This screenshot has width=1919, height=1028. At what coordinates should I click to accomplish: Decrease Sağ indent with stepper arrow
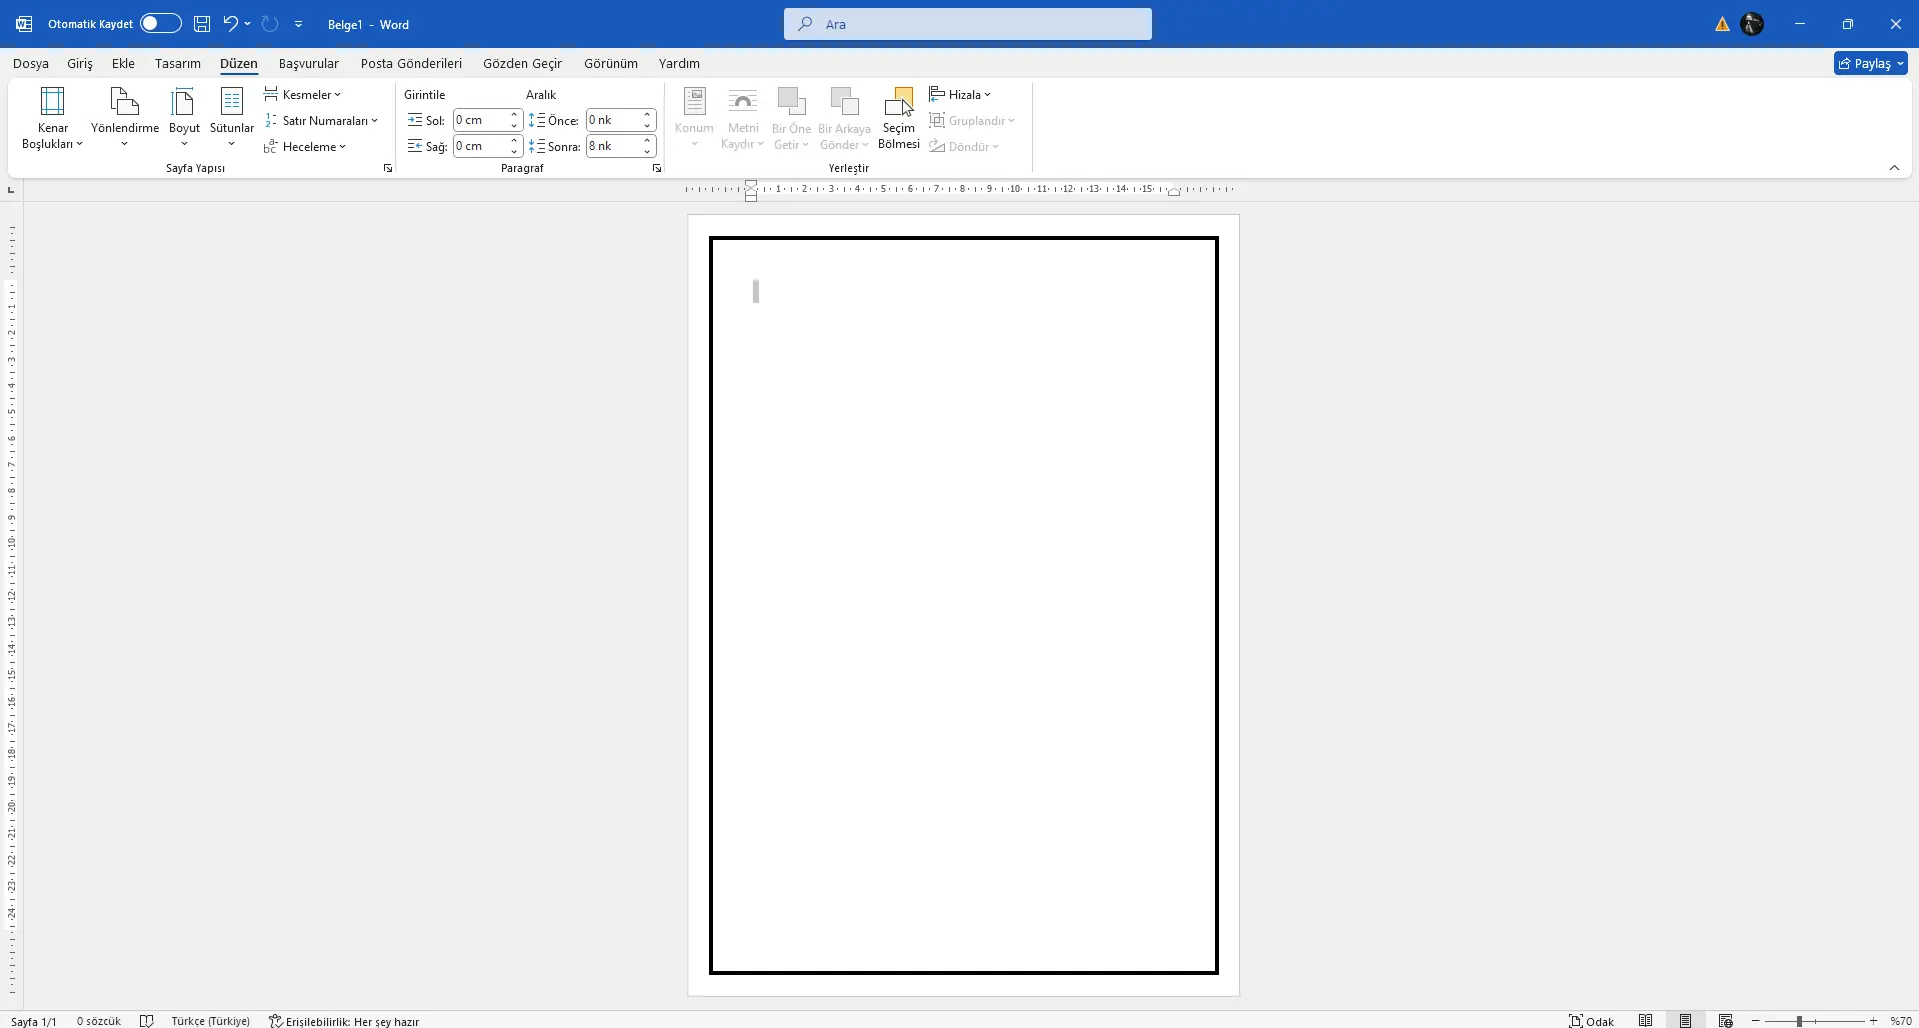click(x=514, y=152)
